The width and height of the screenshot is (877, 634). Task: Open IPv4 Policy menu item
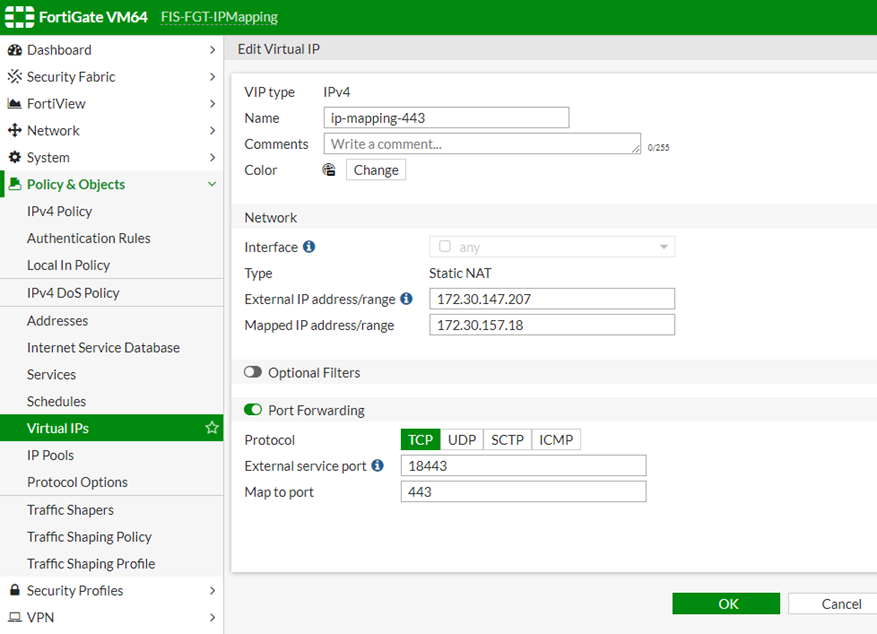(x=59, y=212)
